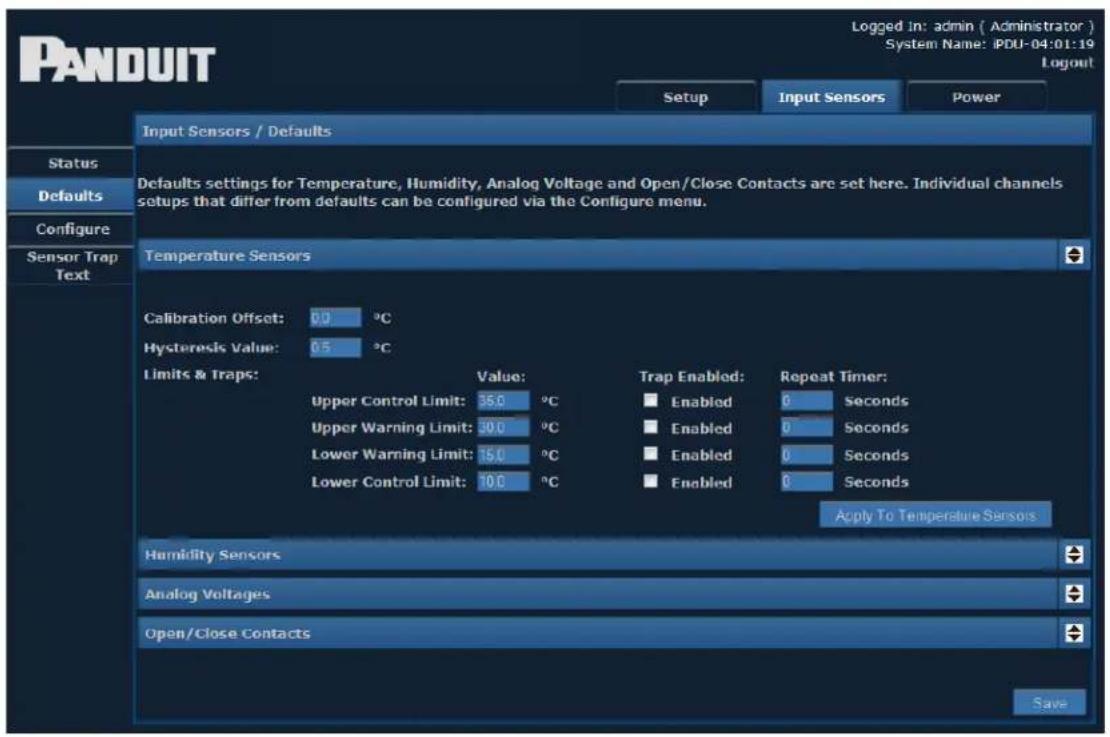Click the Lower Warning Limit repeat timer field

(x=807, y=455)
